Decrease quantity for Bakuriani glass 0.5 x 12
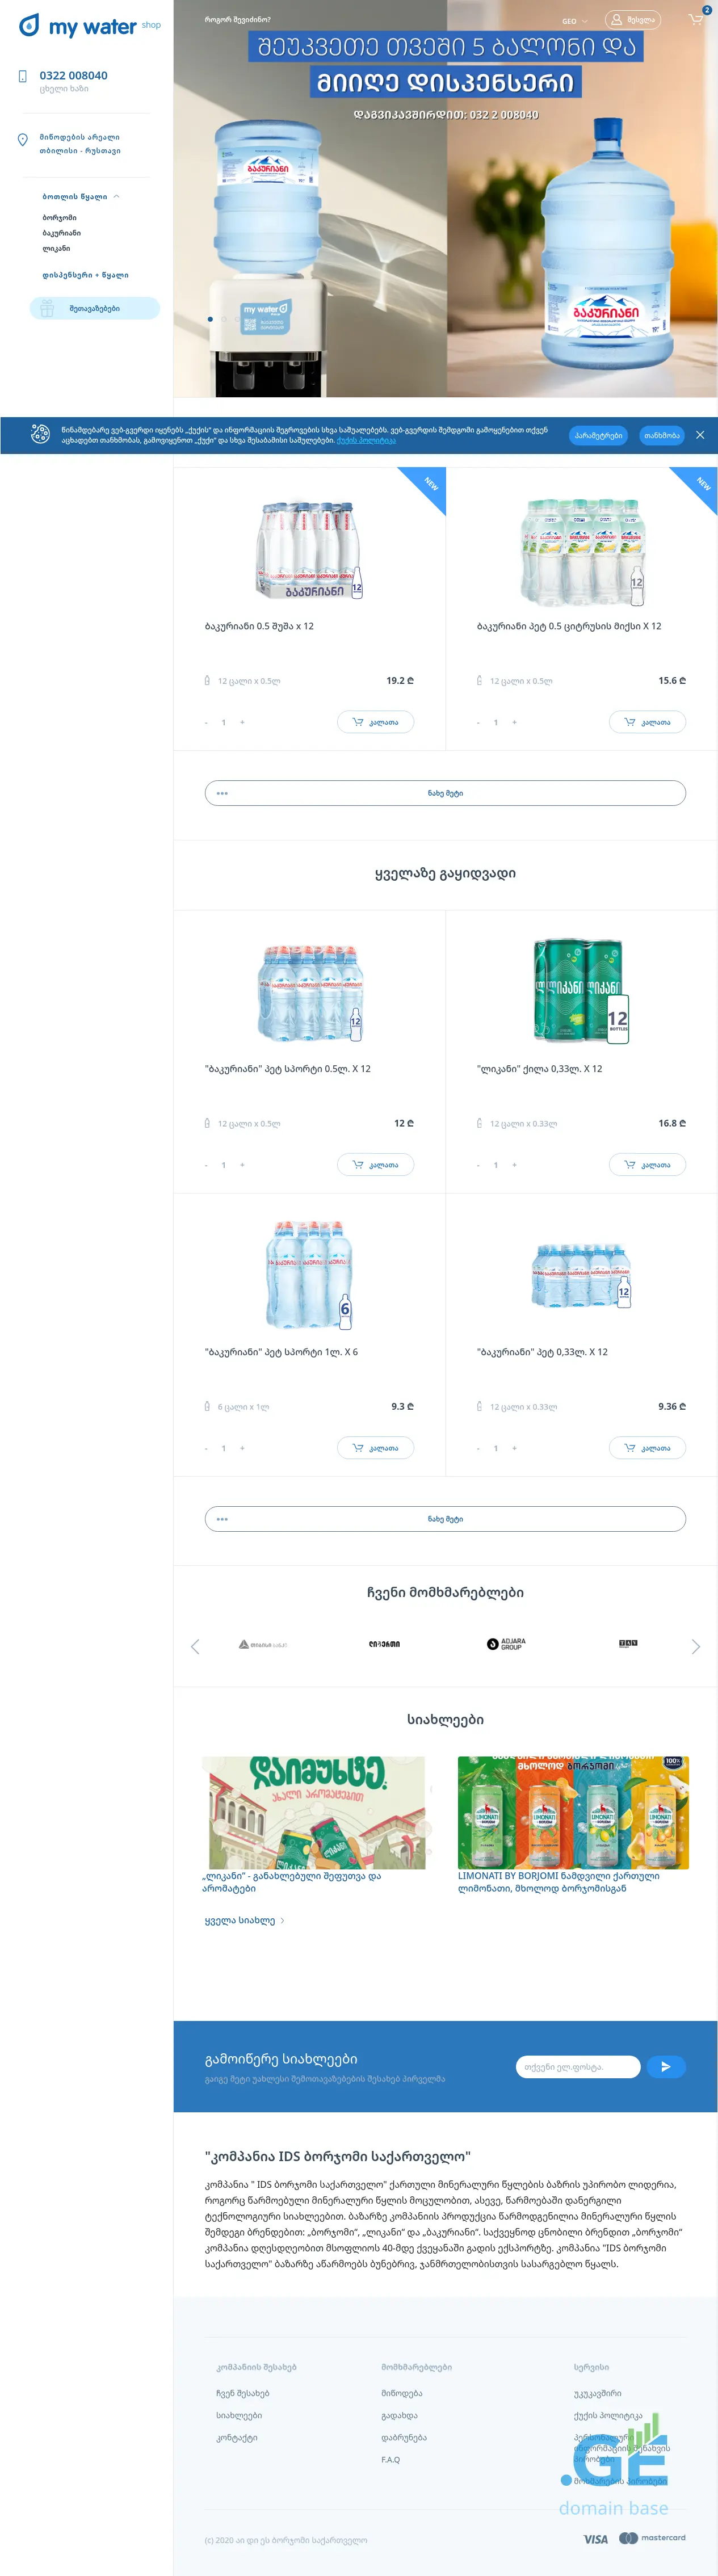The image size is (718, 2576). pos(206,722)
